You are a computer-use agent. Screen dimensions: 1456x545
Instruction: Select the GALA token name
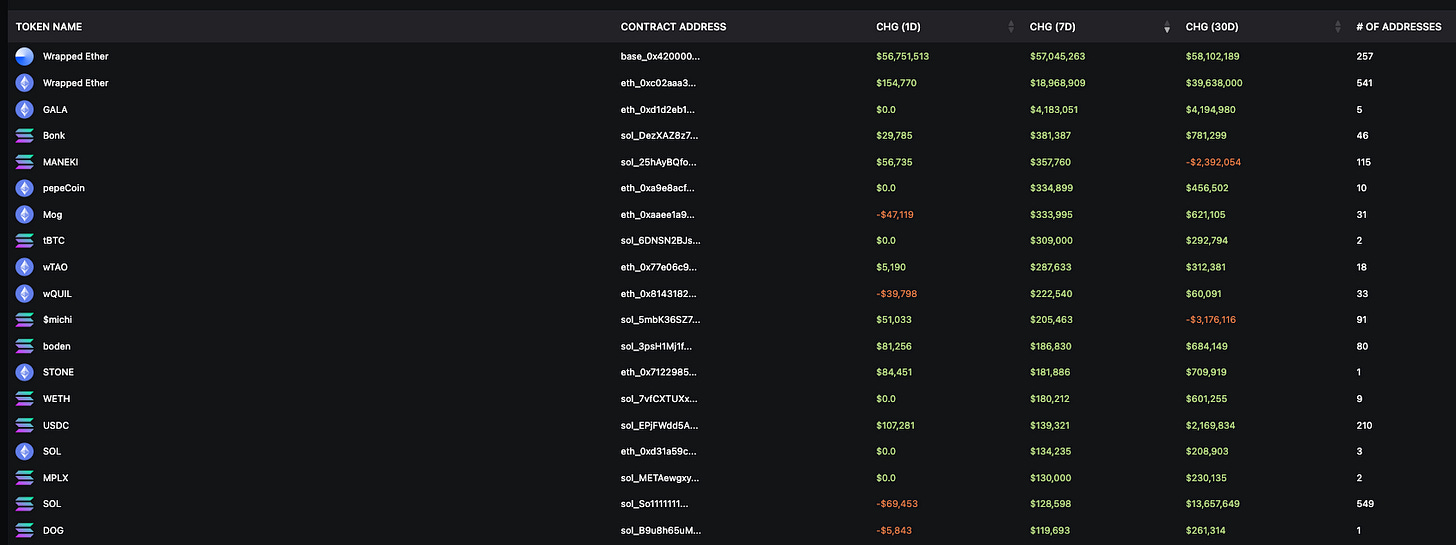tap(55, 109)
